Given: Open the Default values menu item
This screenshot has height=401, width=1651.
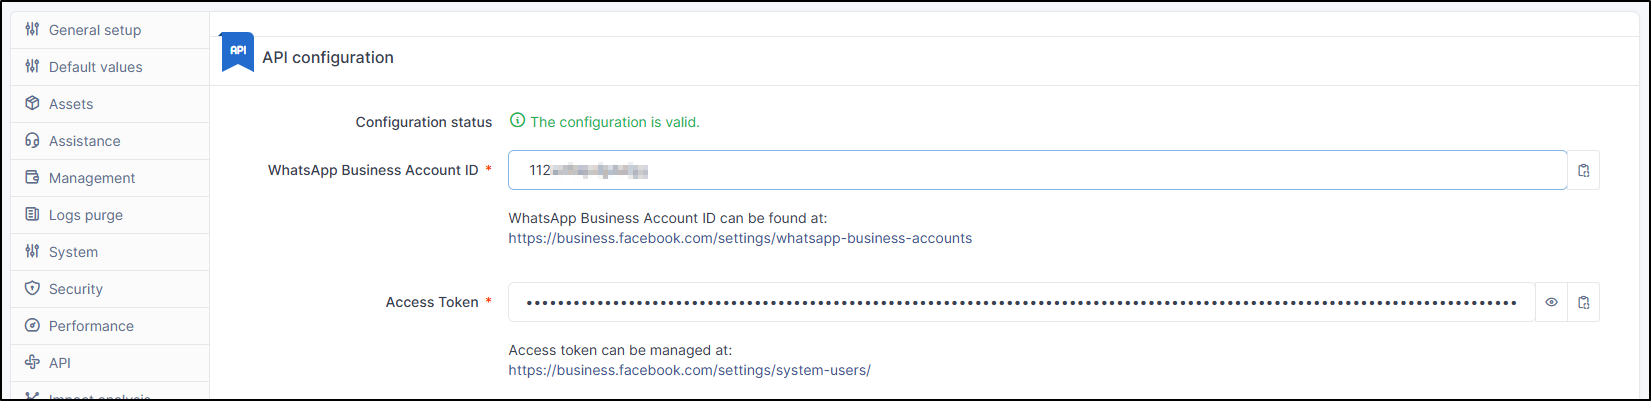Looking at the screenshot, I should pyautogui.click(x=96, y=67).
